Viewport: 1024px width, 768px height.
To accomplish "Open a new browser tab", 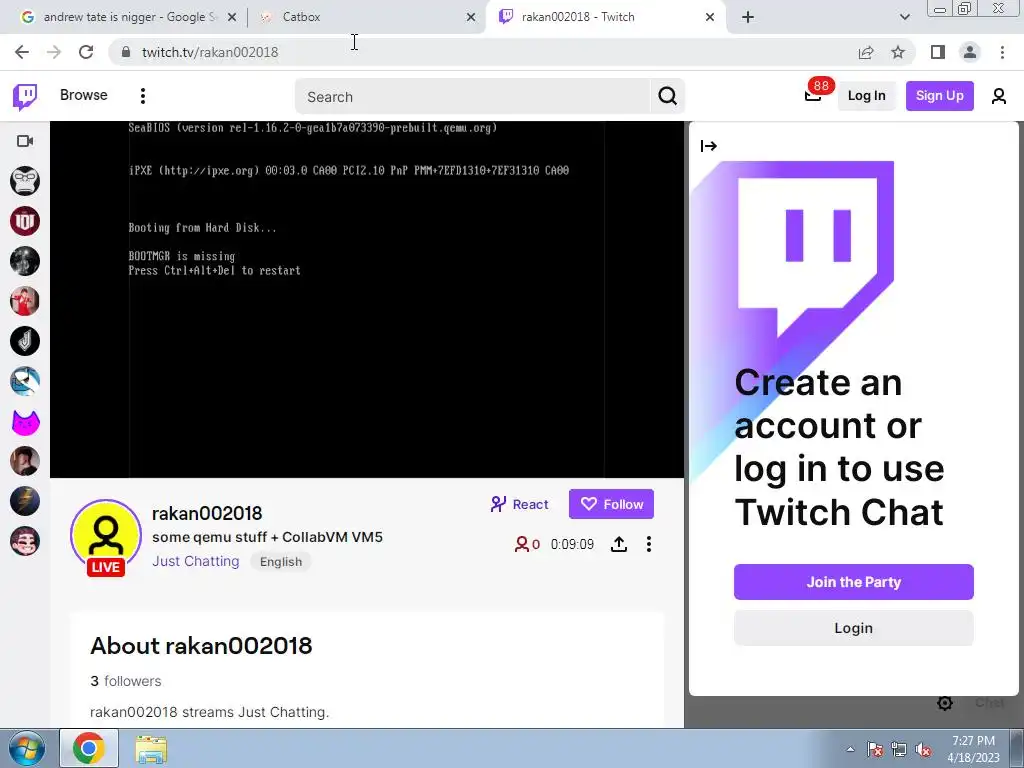I will pos(748,17).
